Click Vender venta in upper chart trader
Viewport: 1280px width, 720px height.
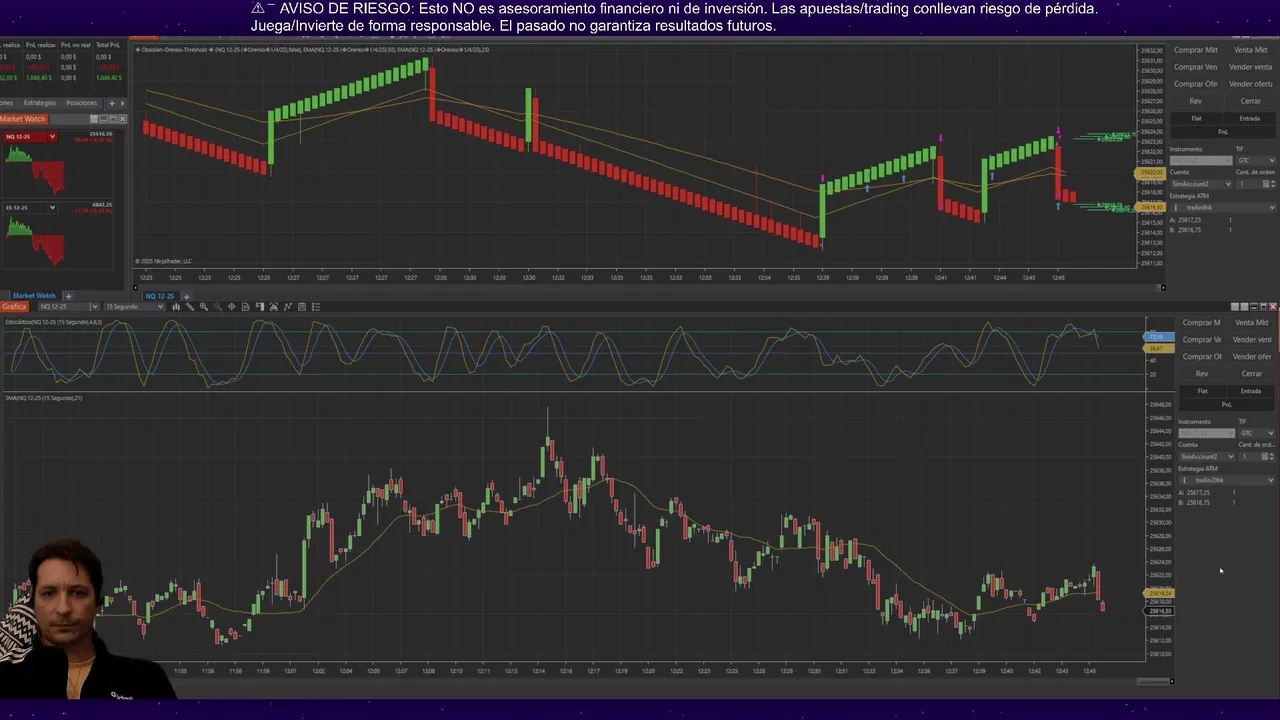[x=1250, y=67]
